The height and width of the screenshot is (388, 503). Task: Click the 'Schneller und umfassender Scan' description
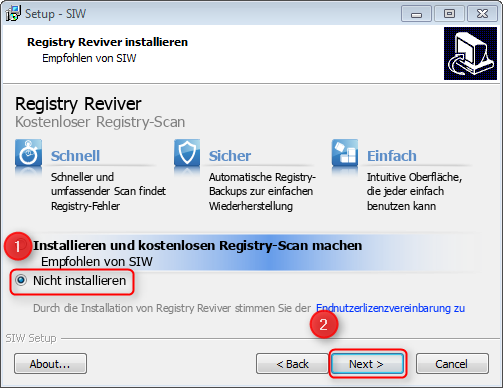(x=108, y=191)
